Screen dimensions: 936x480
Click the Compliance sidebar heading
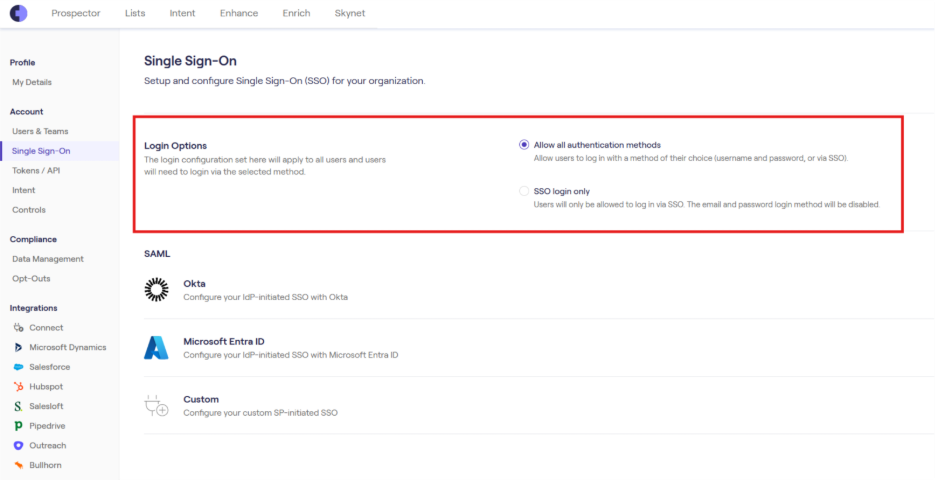33,239
